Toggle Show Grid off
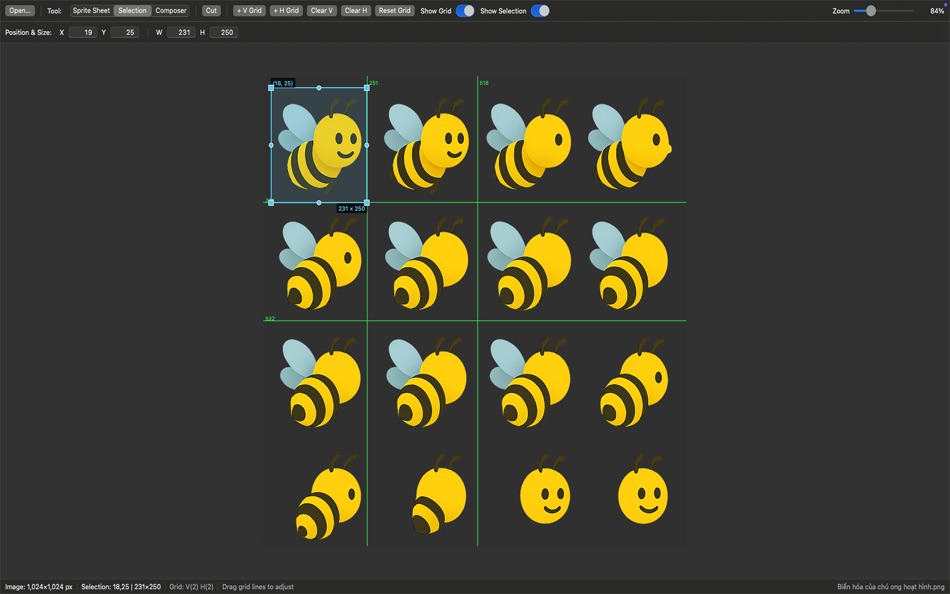 pos(463,10)
